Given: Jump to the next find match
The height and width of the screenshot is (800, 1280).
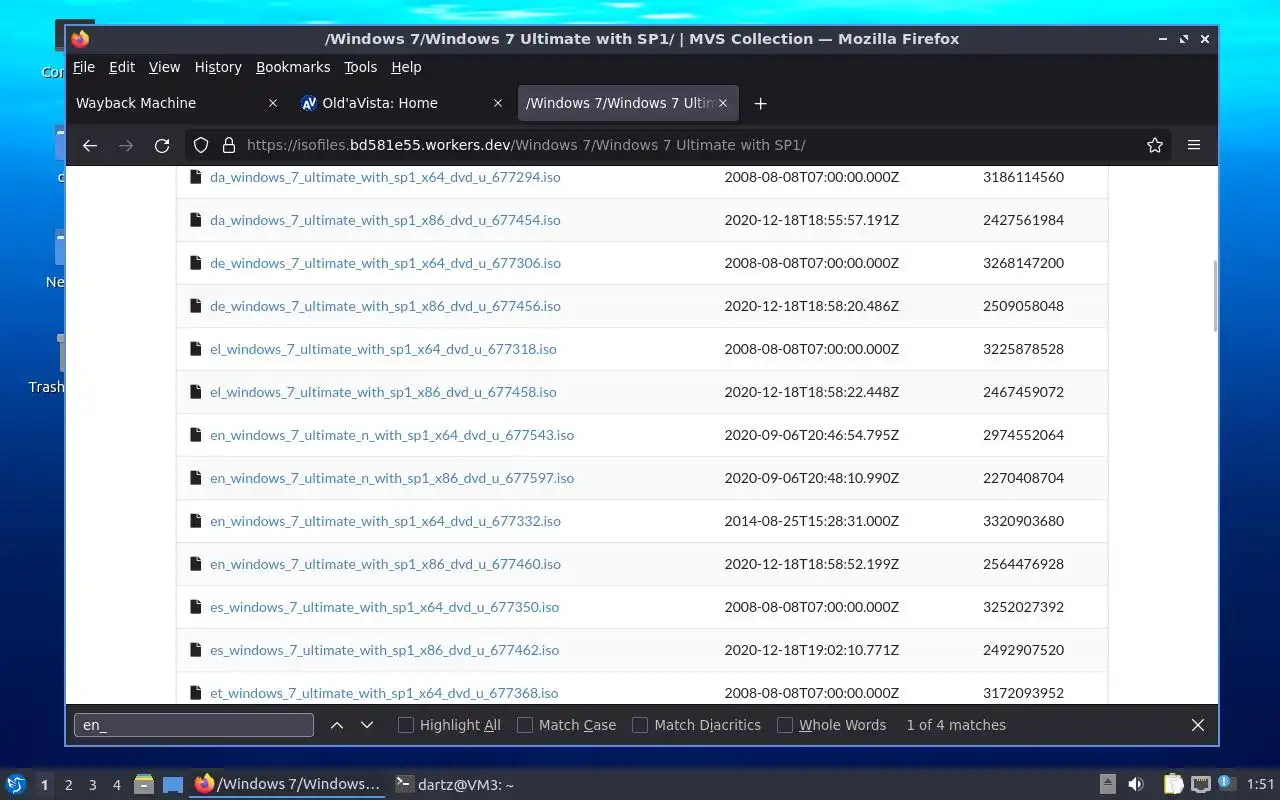Looking at the screenshot, I should click(x=367, y=725).
